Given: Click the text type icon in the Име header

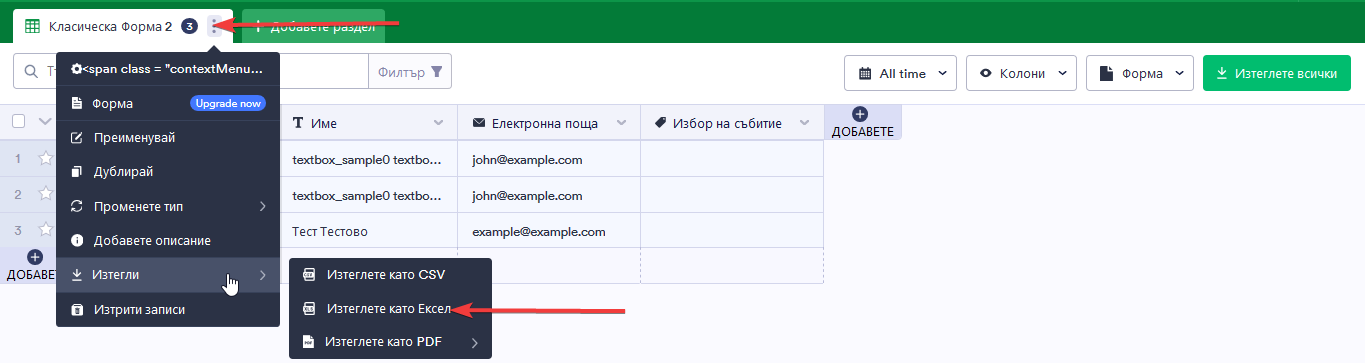Looking at the screenshot, I should pyautogui.click(x=298, y=123).
